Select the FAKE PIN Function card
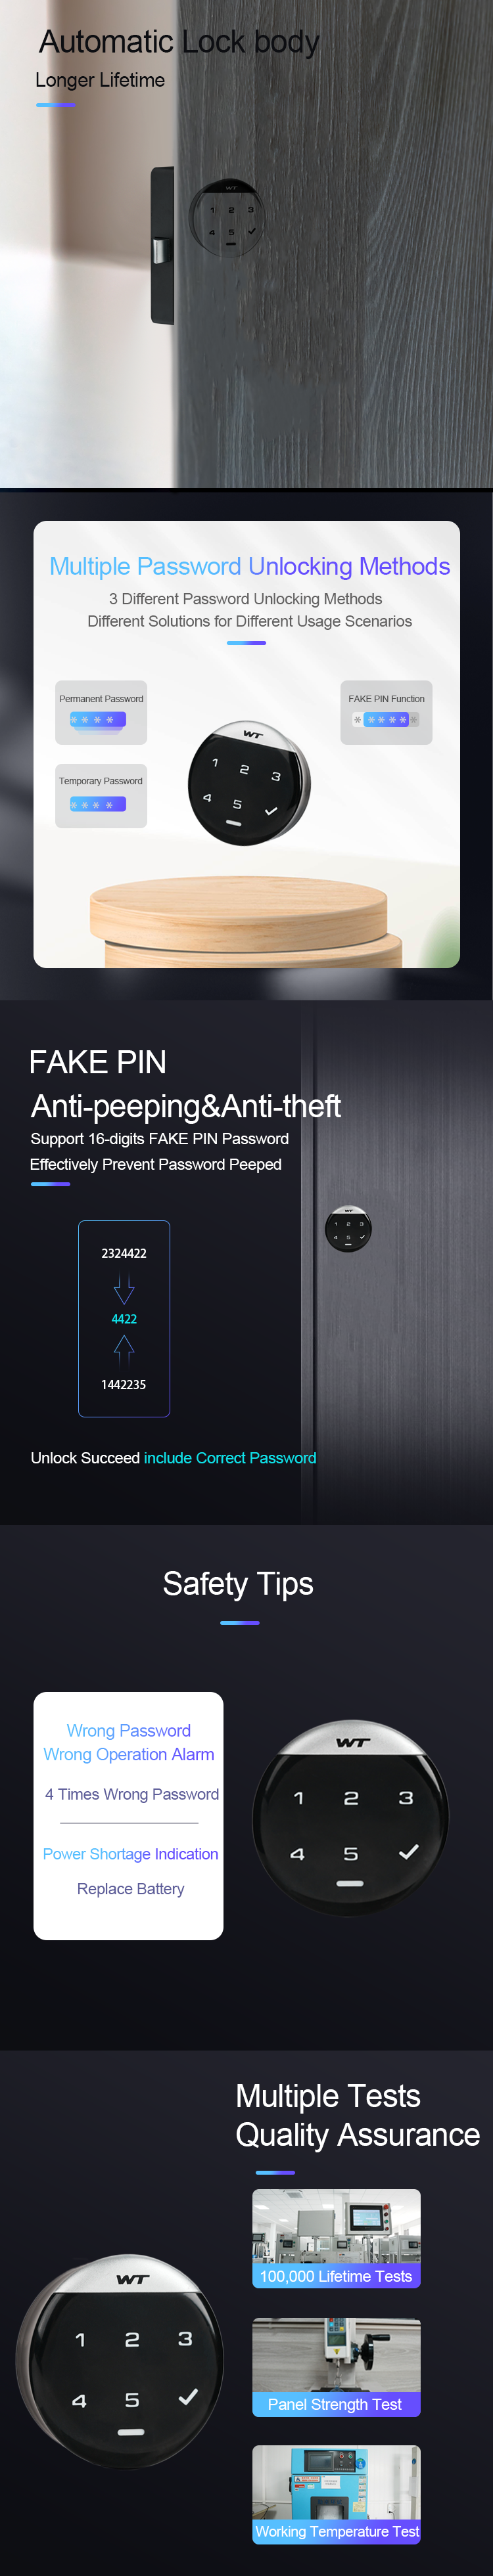Viewport: 493px width, 2576px height. pyautogui.click(x=386, y=712)
